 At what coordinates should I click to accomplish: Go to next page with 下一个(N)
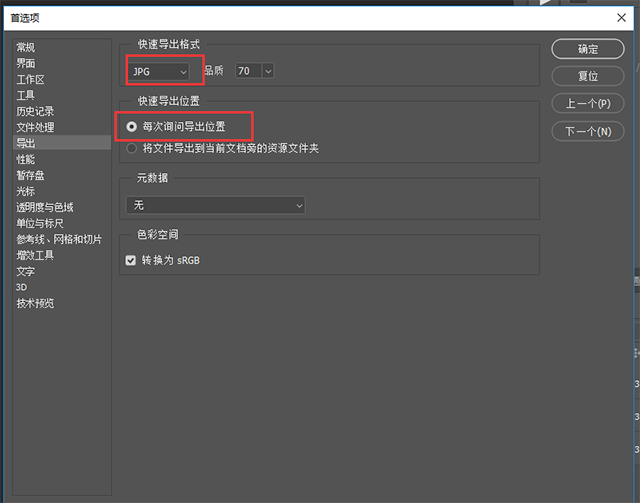587,131
